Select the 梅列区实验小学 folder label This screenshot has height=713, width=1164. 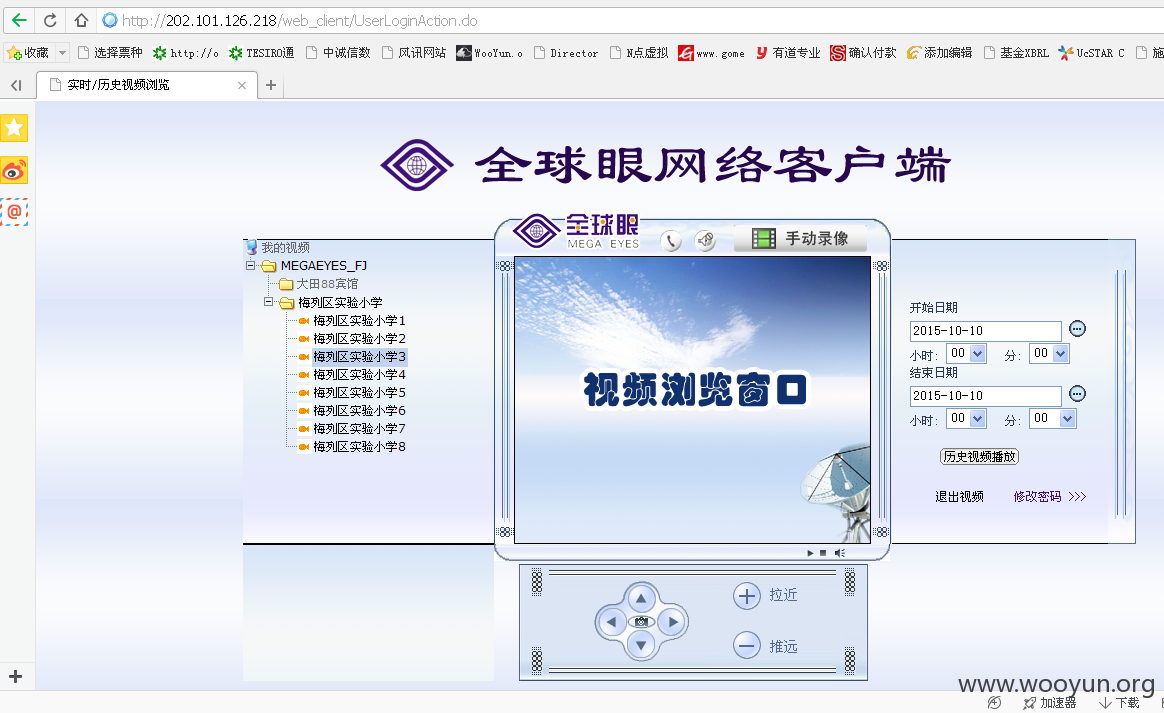340,302
